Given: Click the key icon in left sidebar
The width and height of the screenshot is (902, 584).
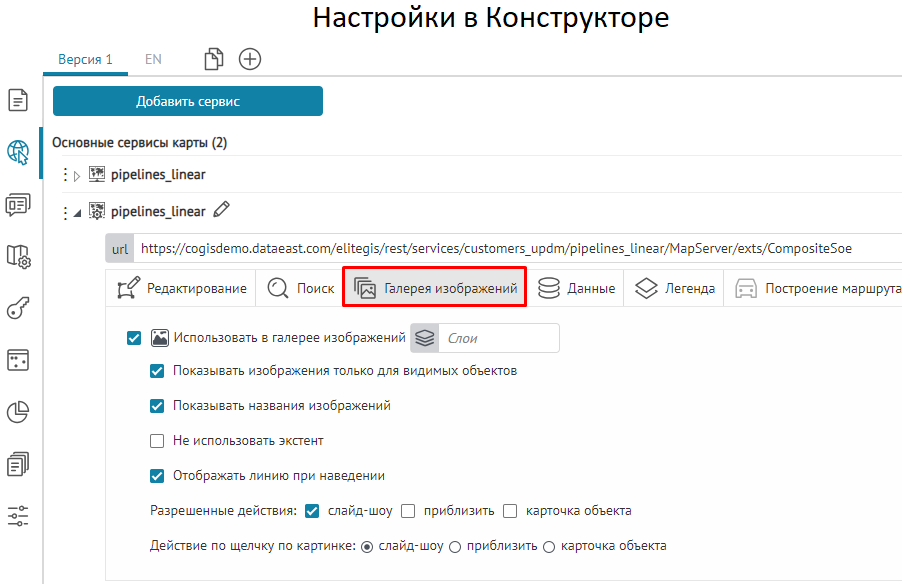Looking at the screenshot, I should [x=18, y=308].
